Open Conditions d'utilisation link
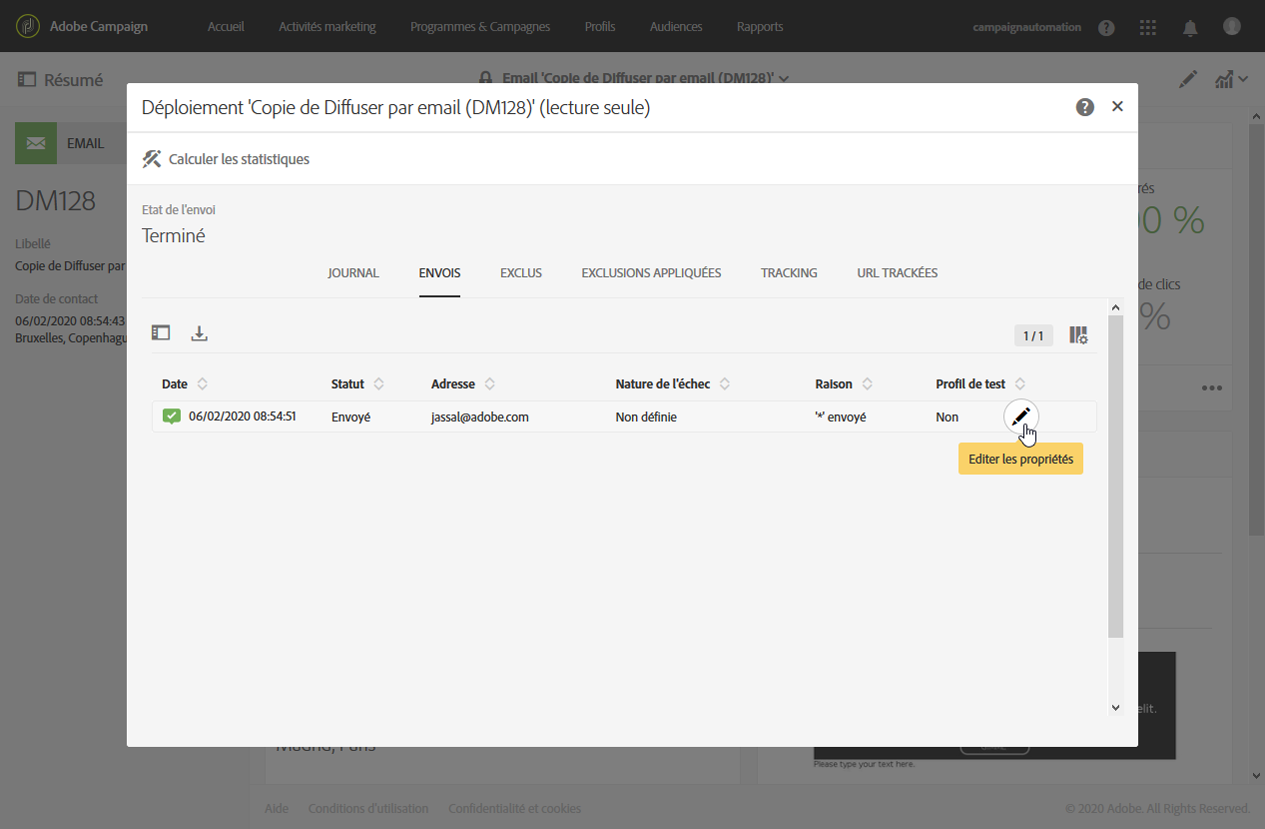This screenshot has width=1265, height=829. pyautogui.click(x=368, y=808)
